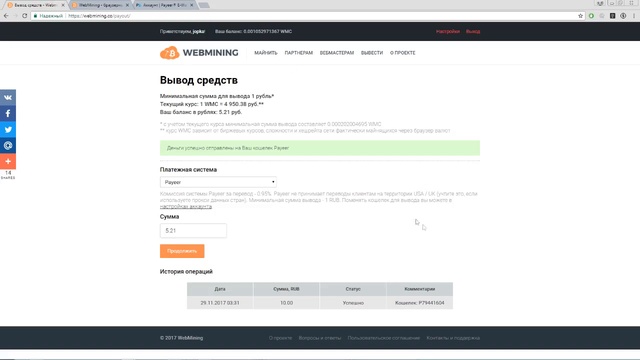The height and width of the screenshot is (360, 640).
Task: Click the secure lock icon in address bar
Action: coord(36,16)
